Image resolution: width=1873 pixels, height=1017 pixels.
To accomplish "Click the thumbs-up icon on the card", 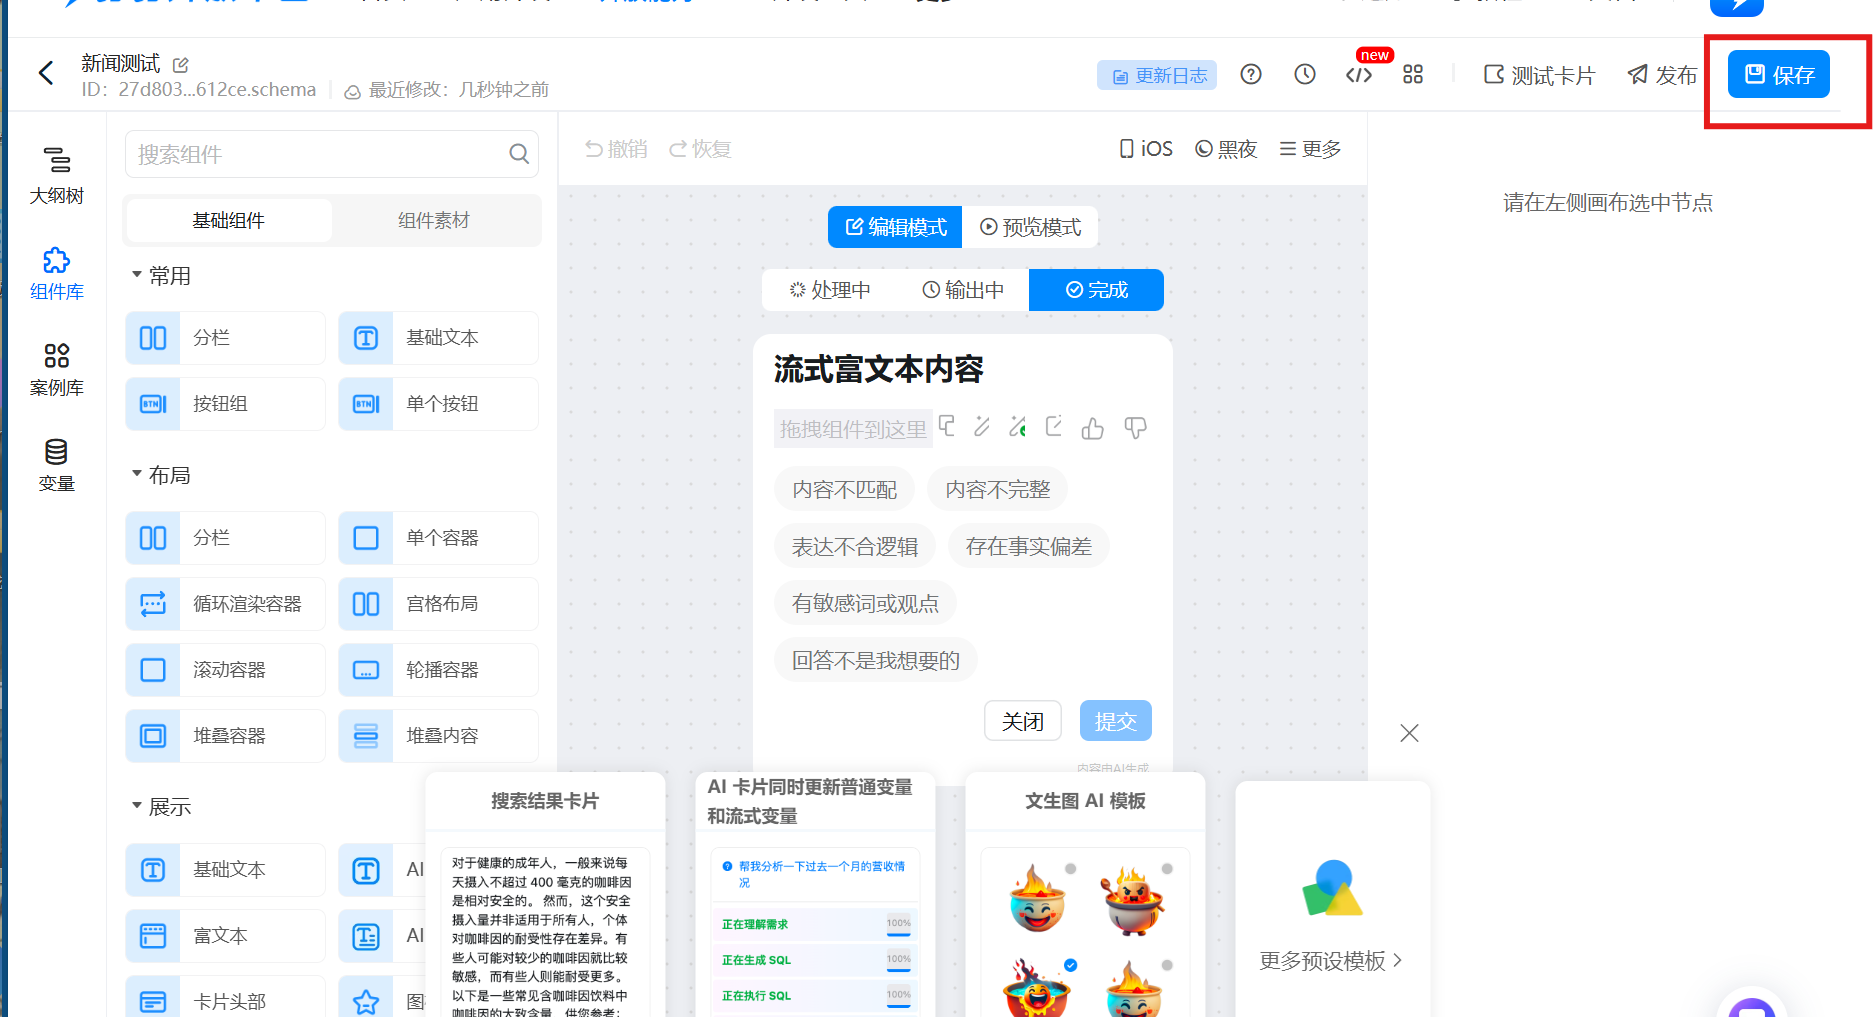I will (1093, 429).
